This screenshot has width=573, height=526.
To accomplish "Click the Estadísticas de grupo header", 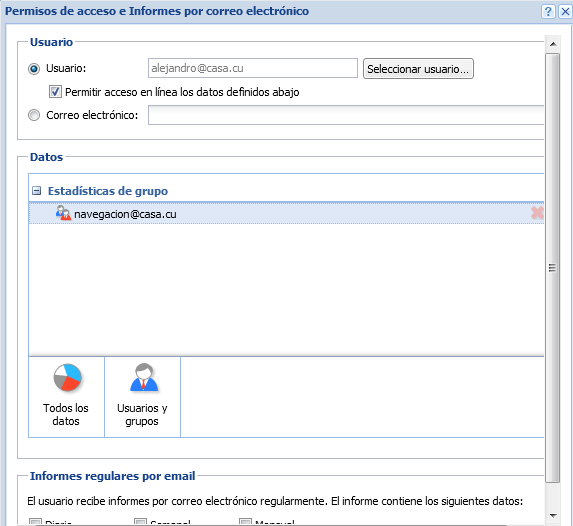I will [x=108, y=191].
